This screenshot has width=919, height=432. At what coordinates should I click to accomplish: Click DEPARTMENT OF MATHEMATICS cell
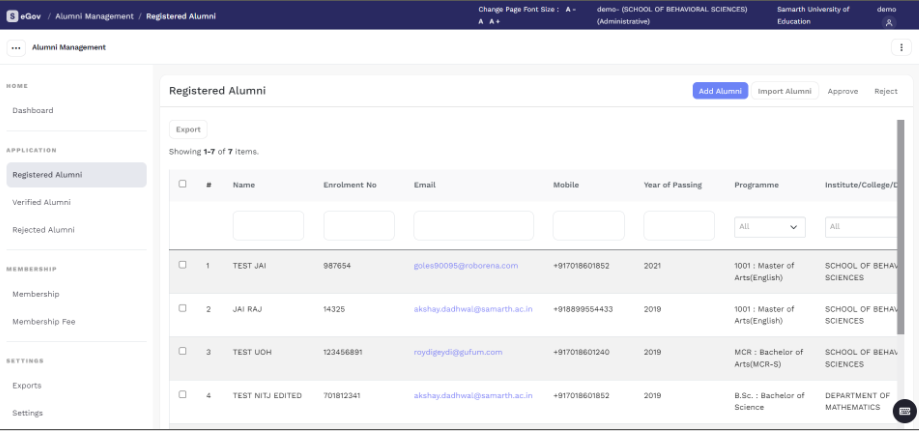(857, 402)
